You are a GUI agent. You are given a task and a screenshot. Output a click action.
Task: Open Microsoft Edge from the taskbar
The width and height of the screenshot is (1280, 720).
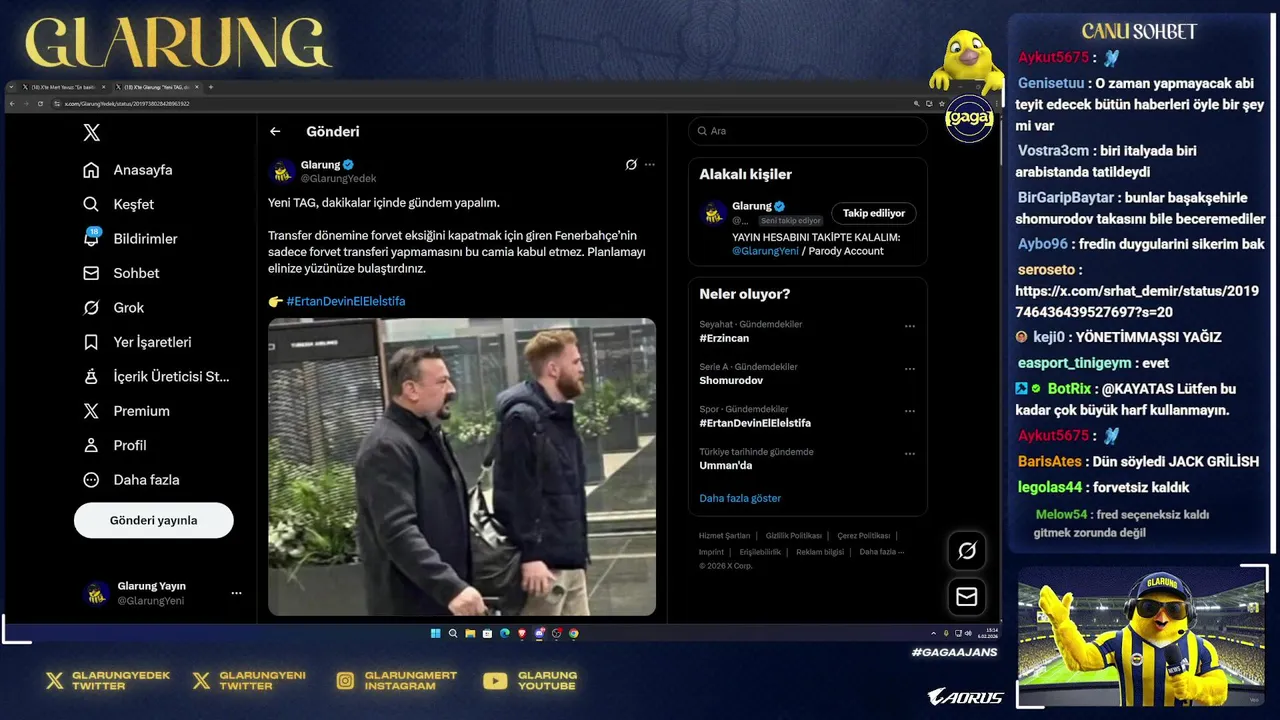(504, 633)
